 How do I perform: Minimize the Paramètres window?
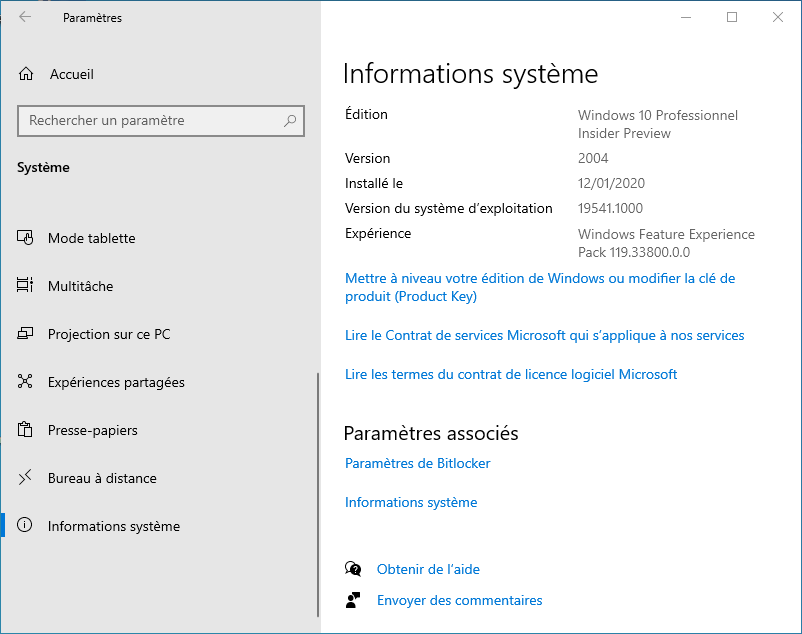(686, 17)
